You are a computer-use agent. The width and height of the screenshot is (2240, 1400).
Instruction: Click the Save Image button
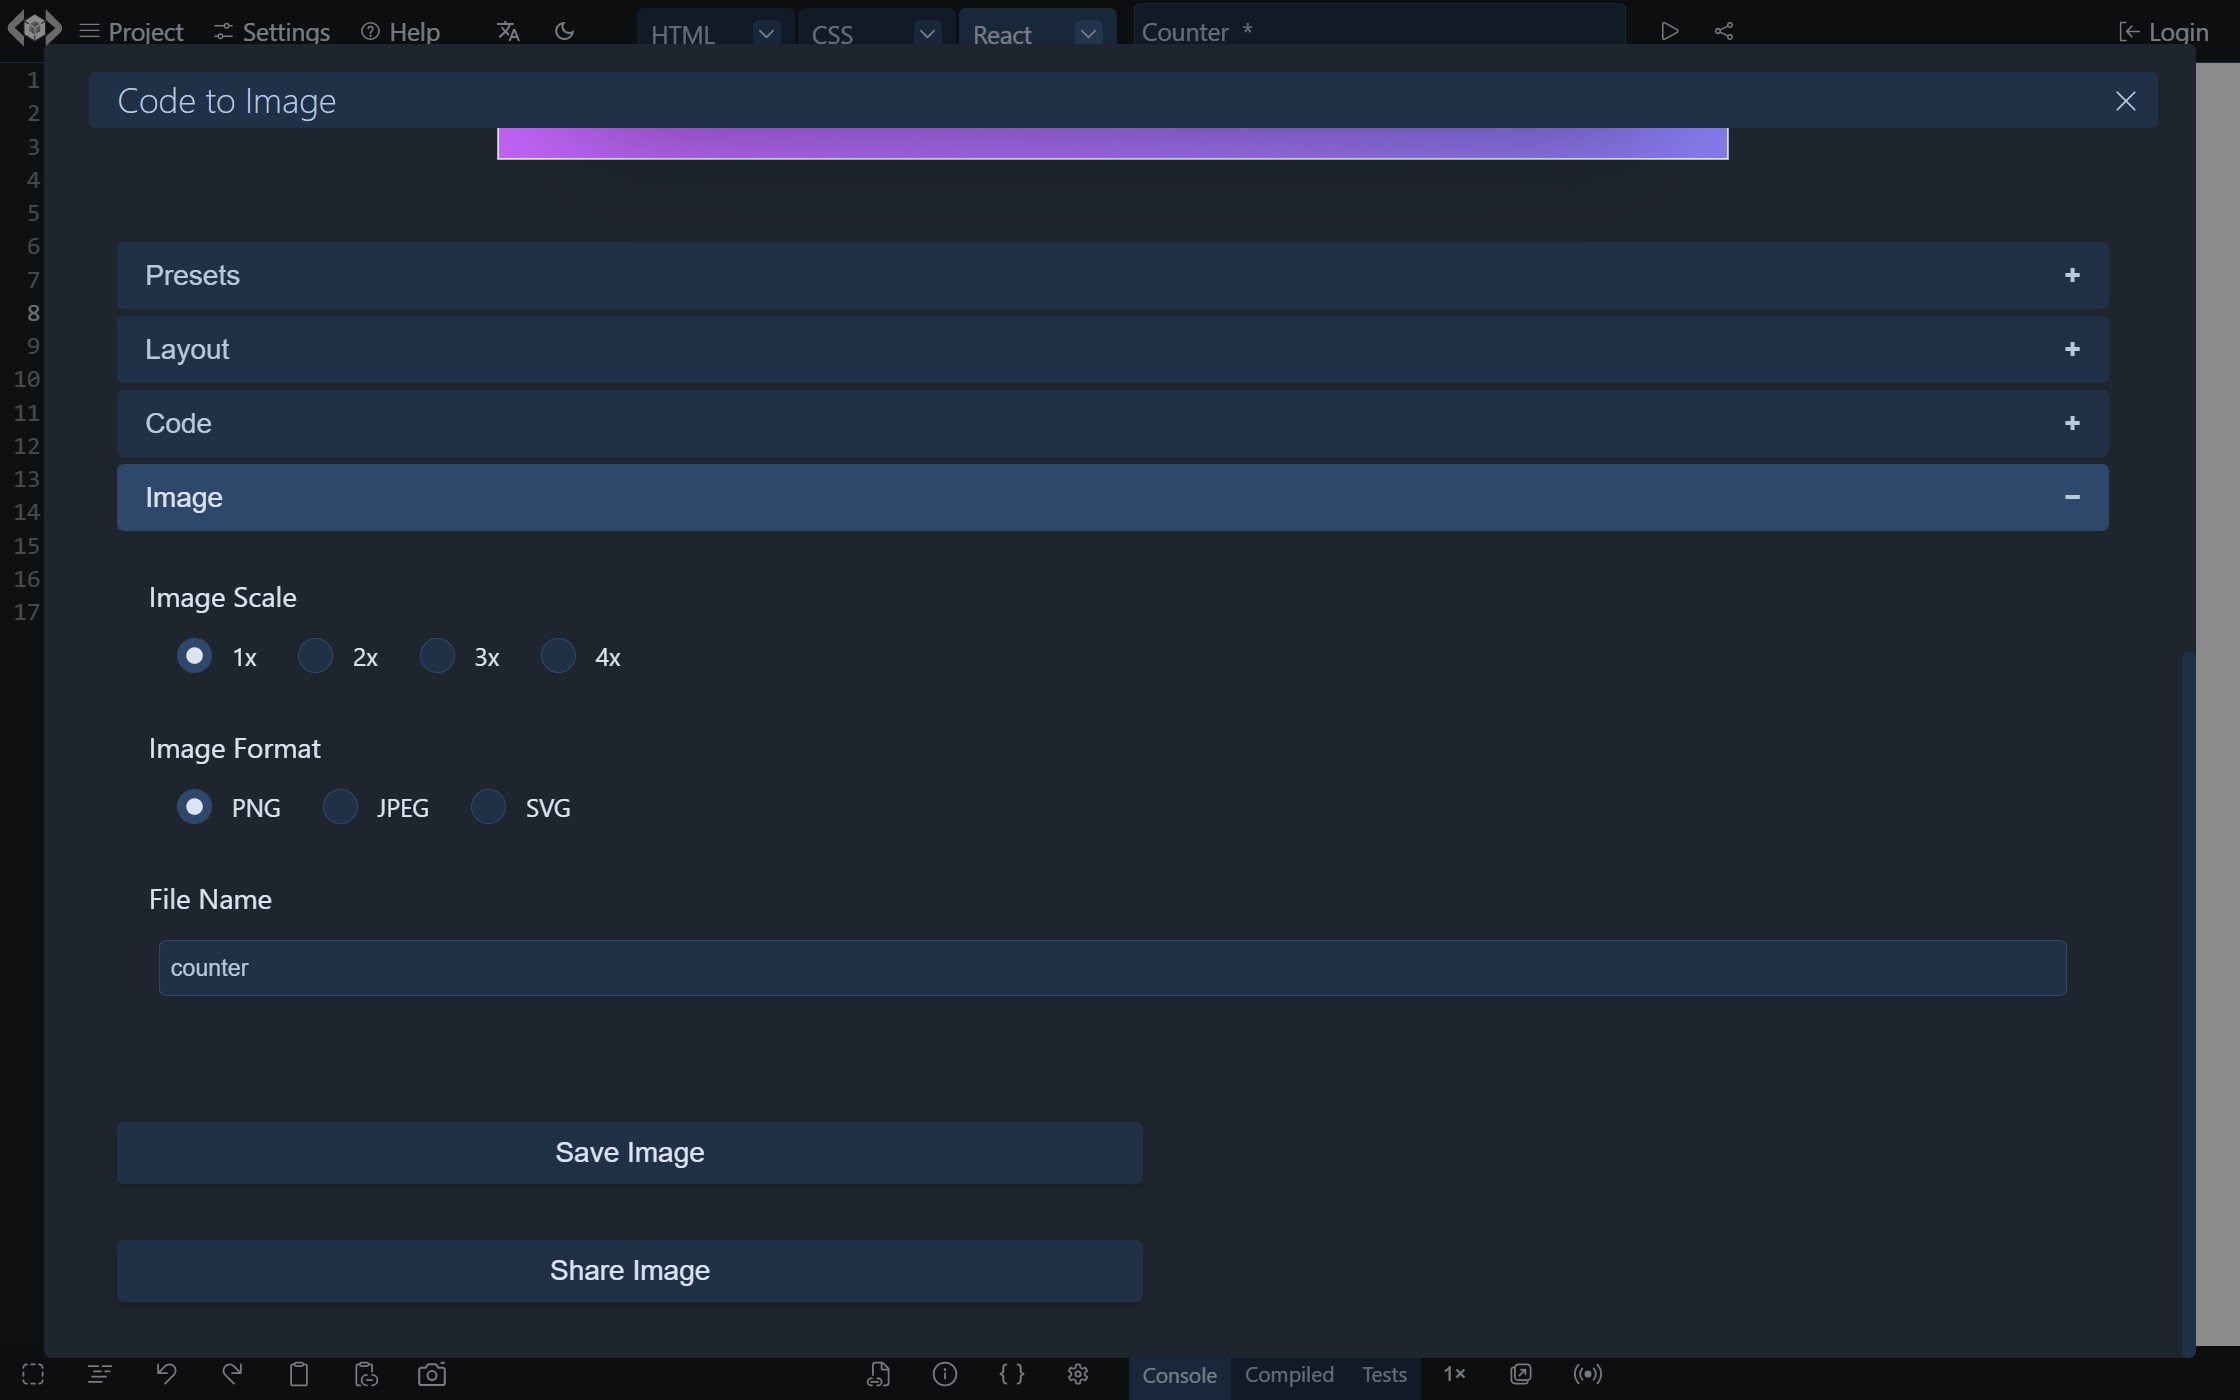point(629,1153)
